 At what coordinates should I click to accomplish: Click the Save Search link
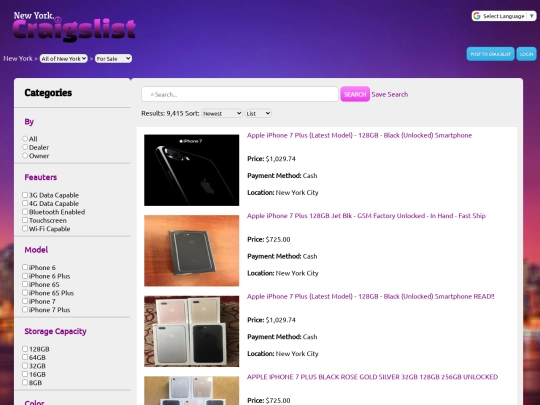coord(390,94)
